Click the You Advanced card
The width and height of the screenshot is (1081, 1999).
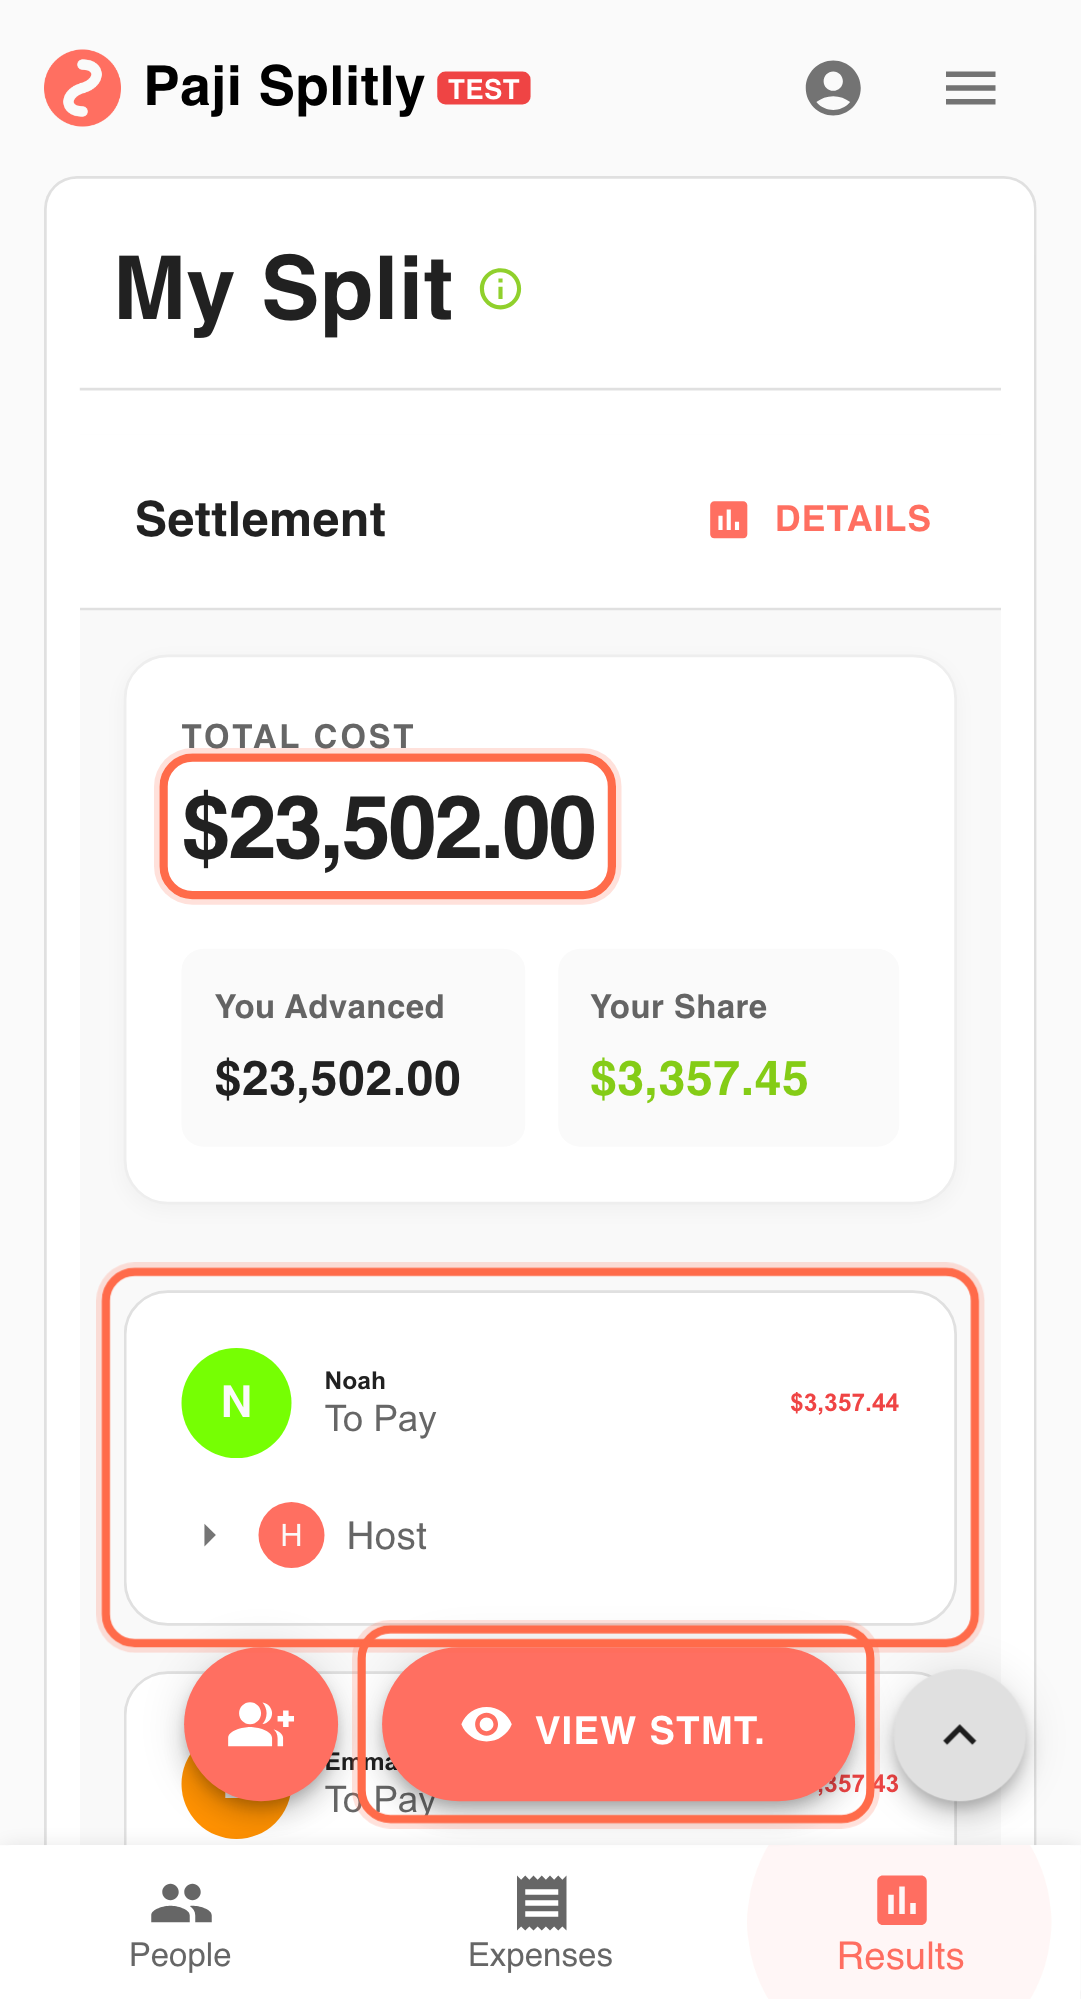pos(352,1046)
